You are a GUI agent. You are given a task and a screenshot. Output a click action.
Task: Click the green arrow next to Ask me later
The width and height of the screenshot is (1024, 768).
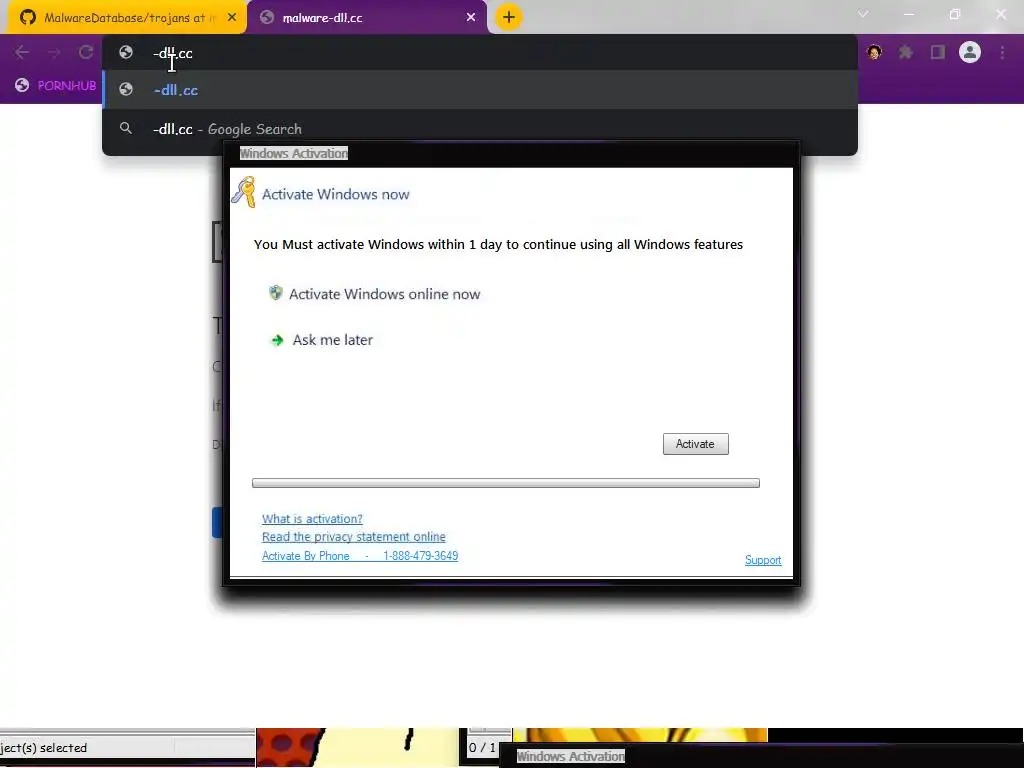pyautogui.click(x=278, y=340)
